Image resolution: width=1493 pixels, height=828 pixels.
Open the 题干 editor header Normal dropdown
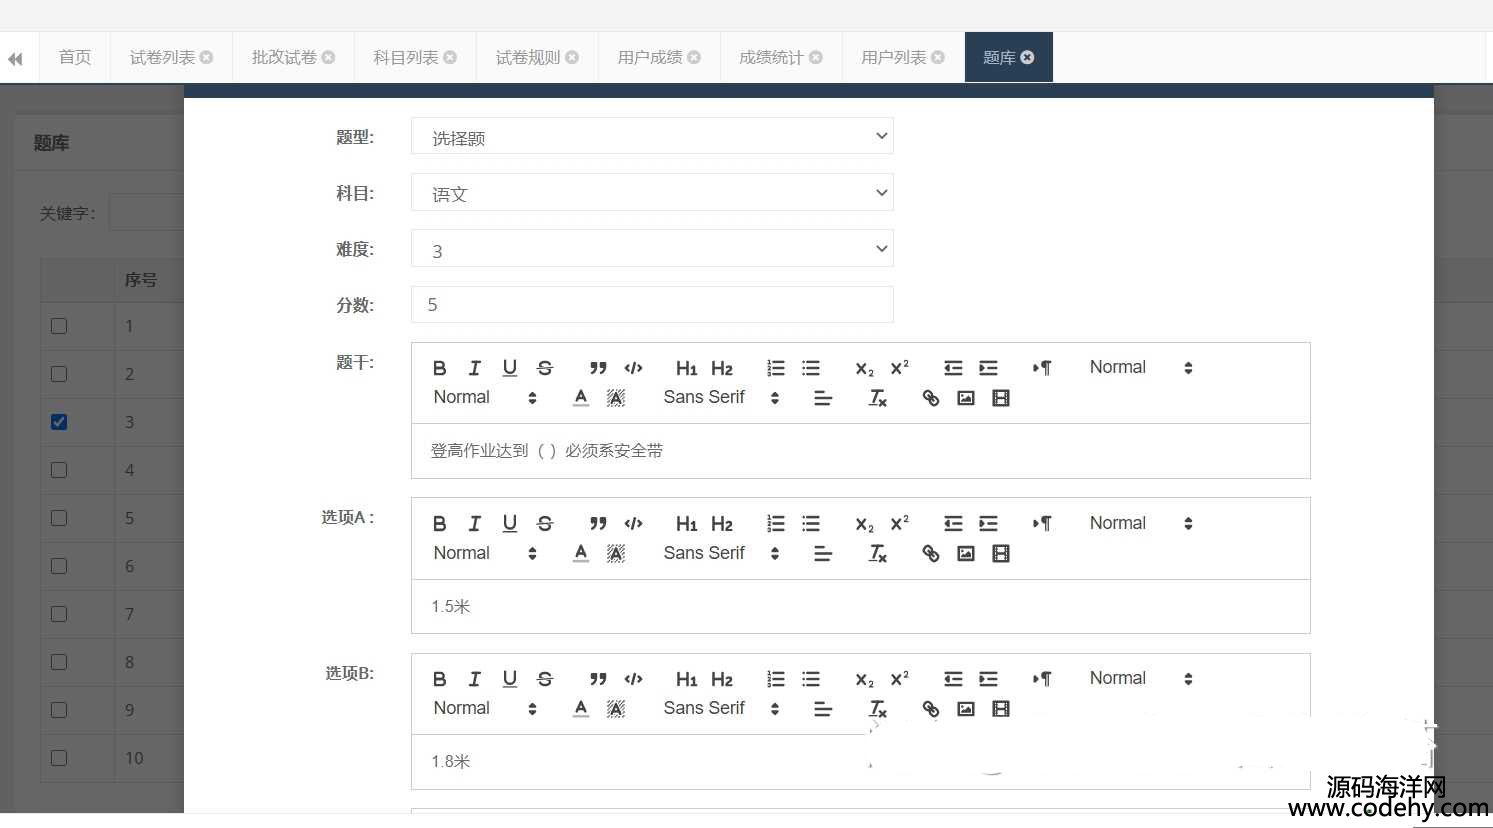tap(485, 398)
